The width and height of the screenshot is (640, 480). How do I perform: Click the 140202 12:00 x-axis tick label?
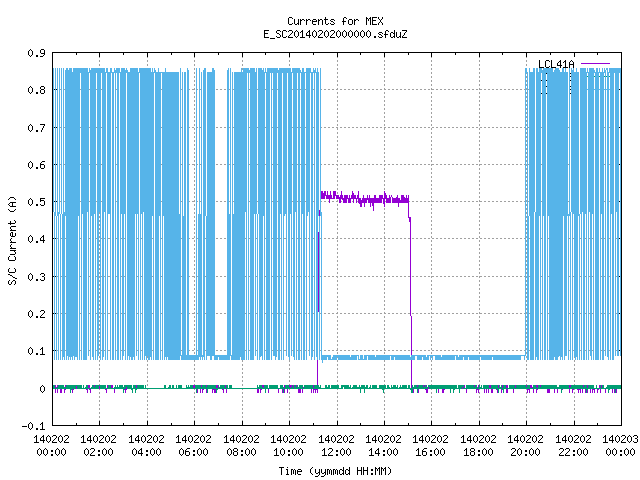coord(336,446)
